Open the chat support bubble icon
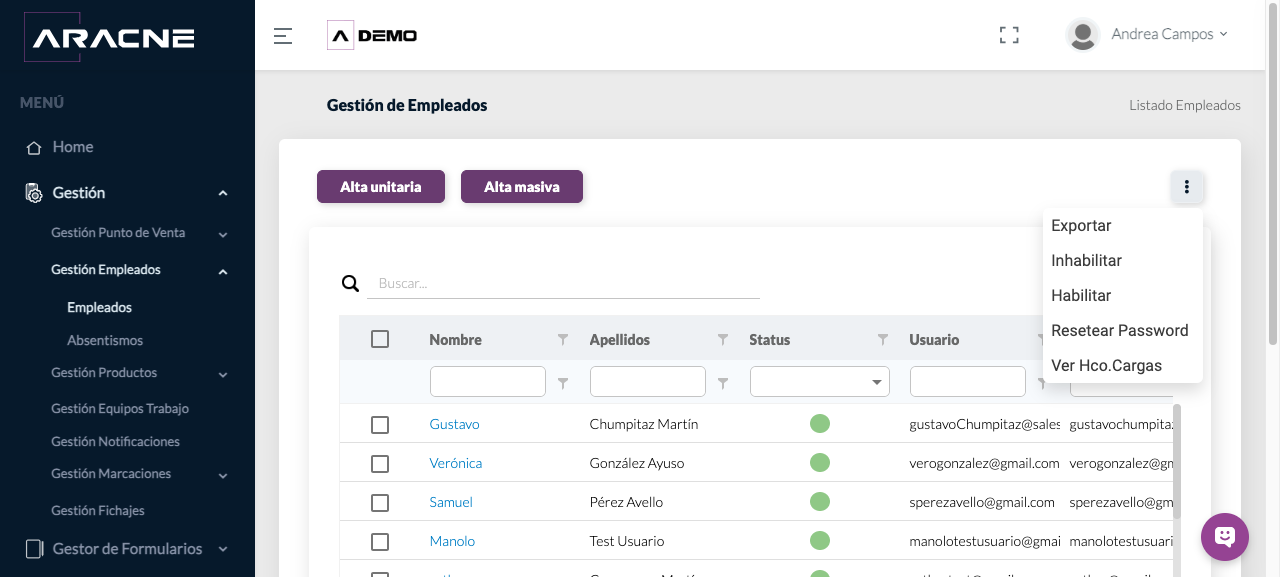1280x577 pixels. tap(1225, 537)
